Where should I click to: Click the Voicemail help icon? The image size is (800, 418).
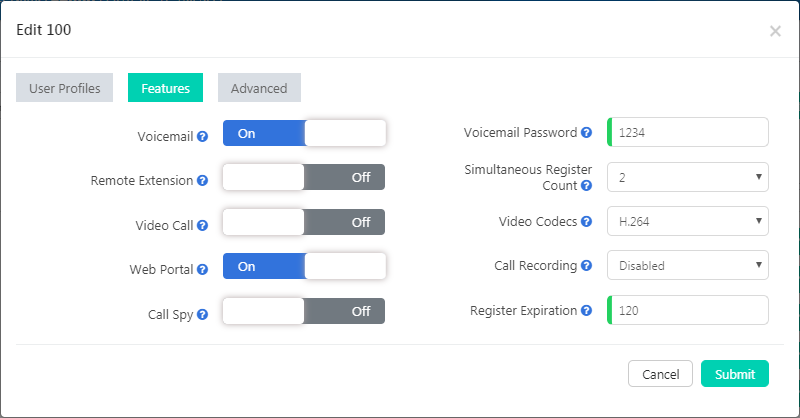202,135
